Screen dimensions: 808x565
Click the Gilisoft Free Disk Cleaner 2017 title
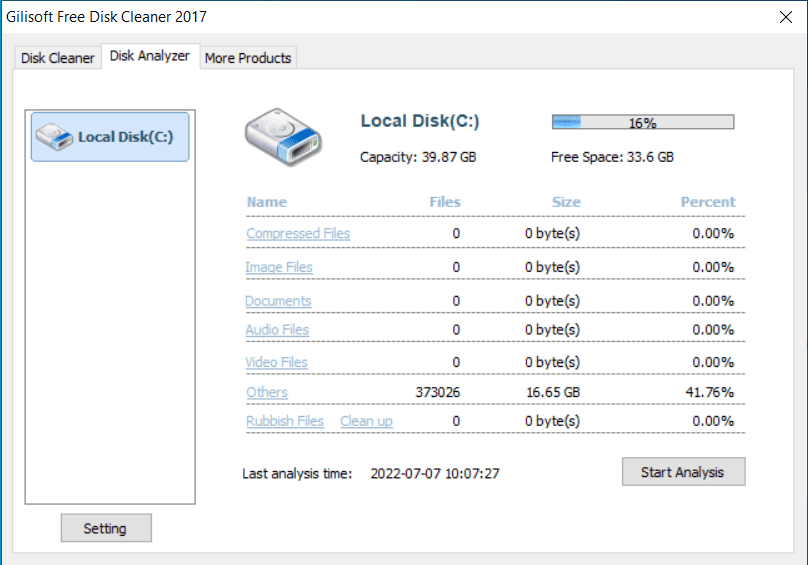106,17
